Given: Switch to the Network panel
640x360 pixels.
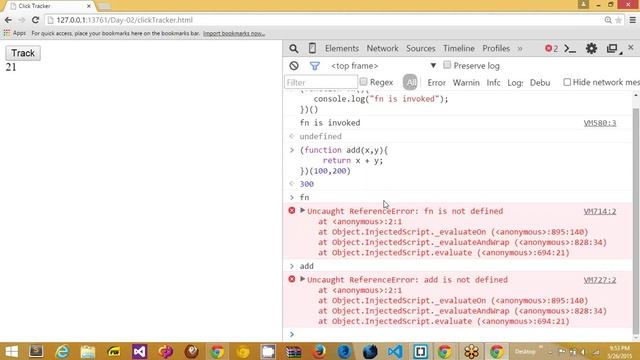Looking at the screenshot, I should [x=382, y=48].
